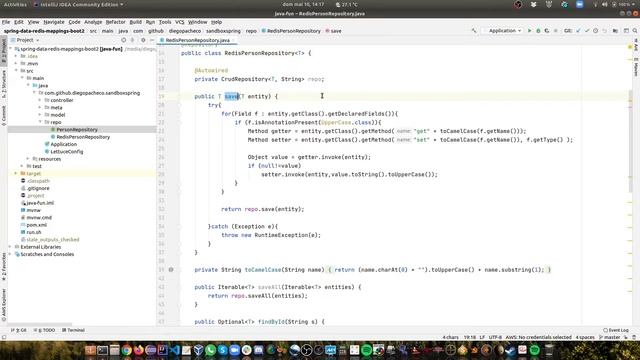Click the gutter icon beside toCamelCase line
The width and height of the screenshot is (640, 360).
point(171,270)
